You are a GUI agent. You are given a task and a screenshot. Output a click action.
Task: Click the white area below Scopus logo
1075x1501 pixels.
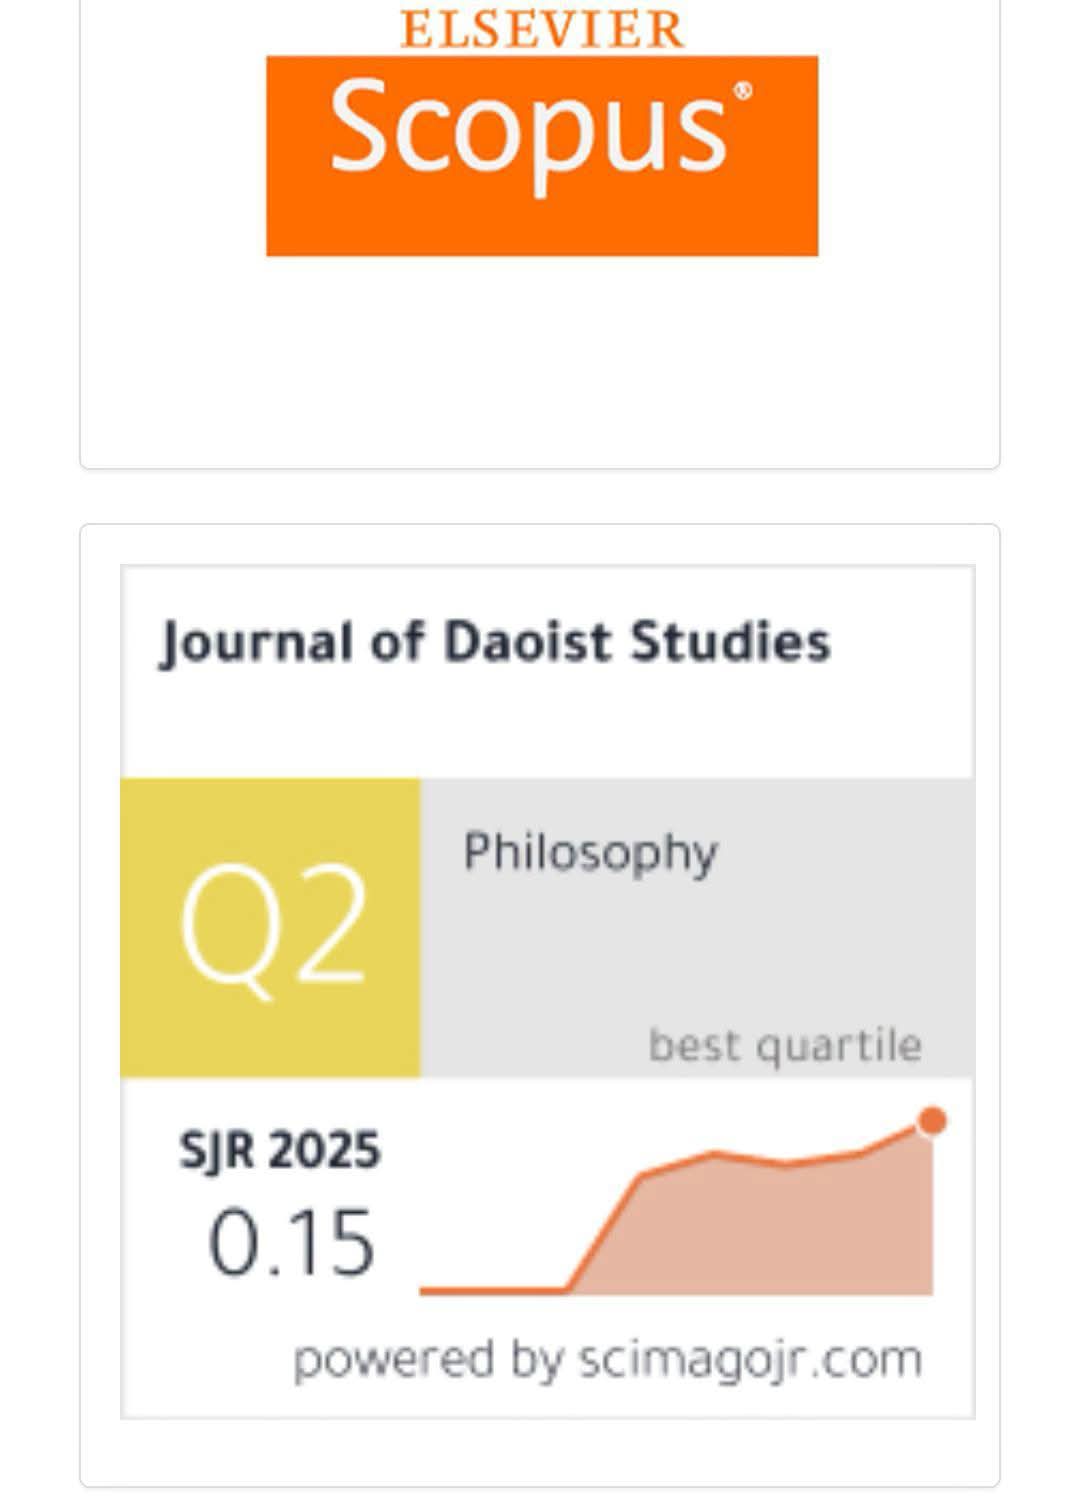(x=540, y=360)
